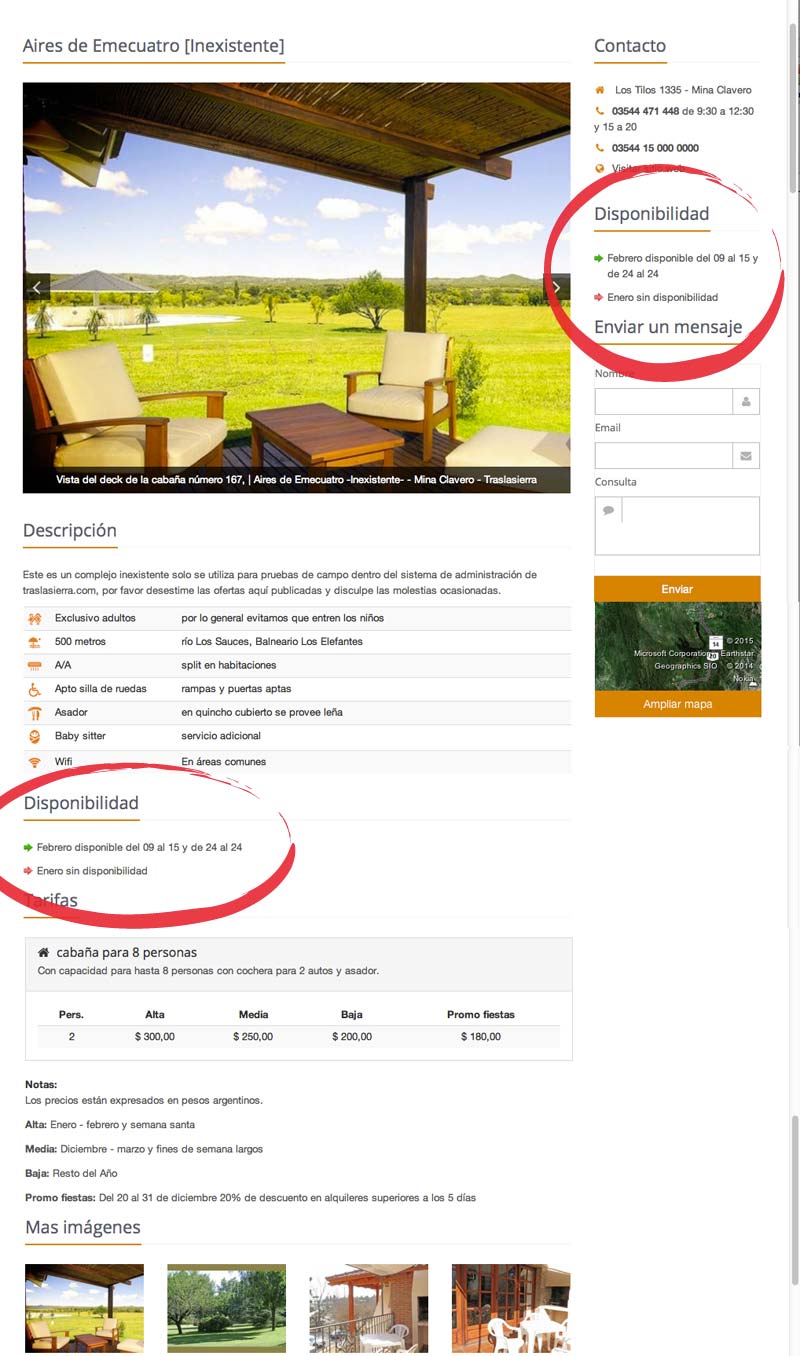
Task: Click the house icon beside the address
Action: pos(600,90)
